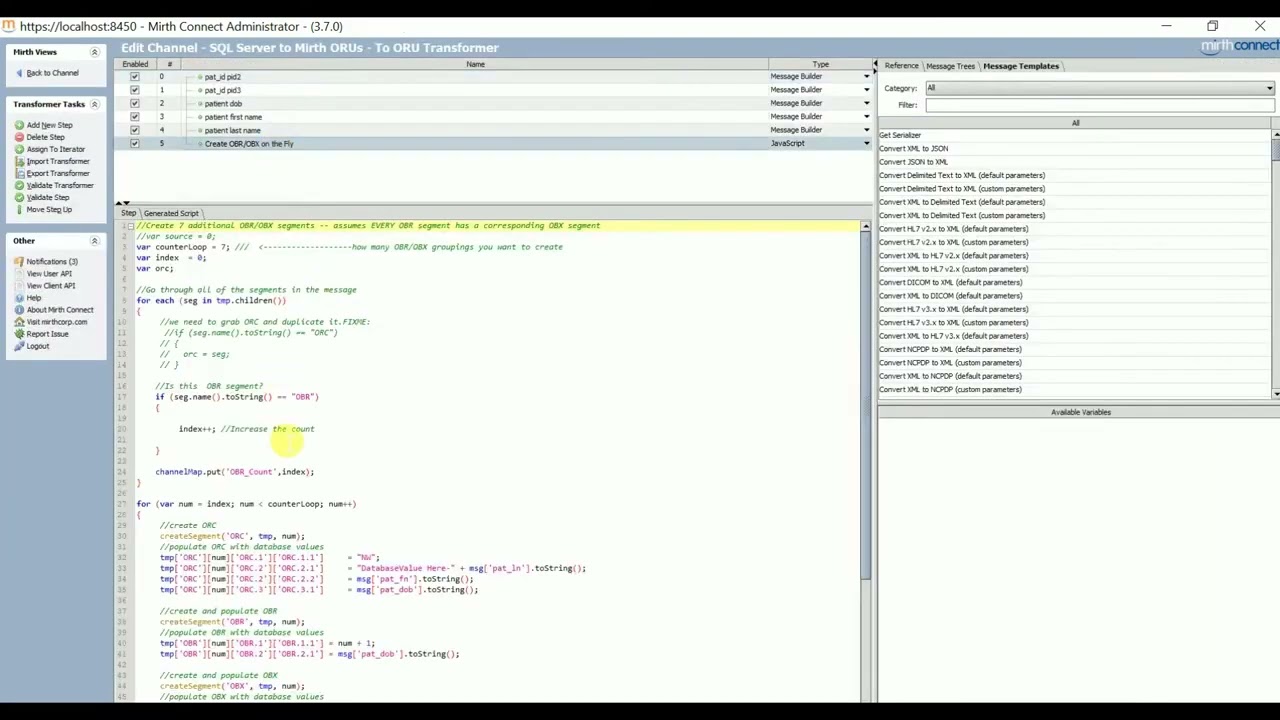Viewport: 1280px width, 720px height.
Task: Click the About Mirth Connect info icon
Action: point(19,310)
